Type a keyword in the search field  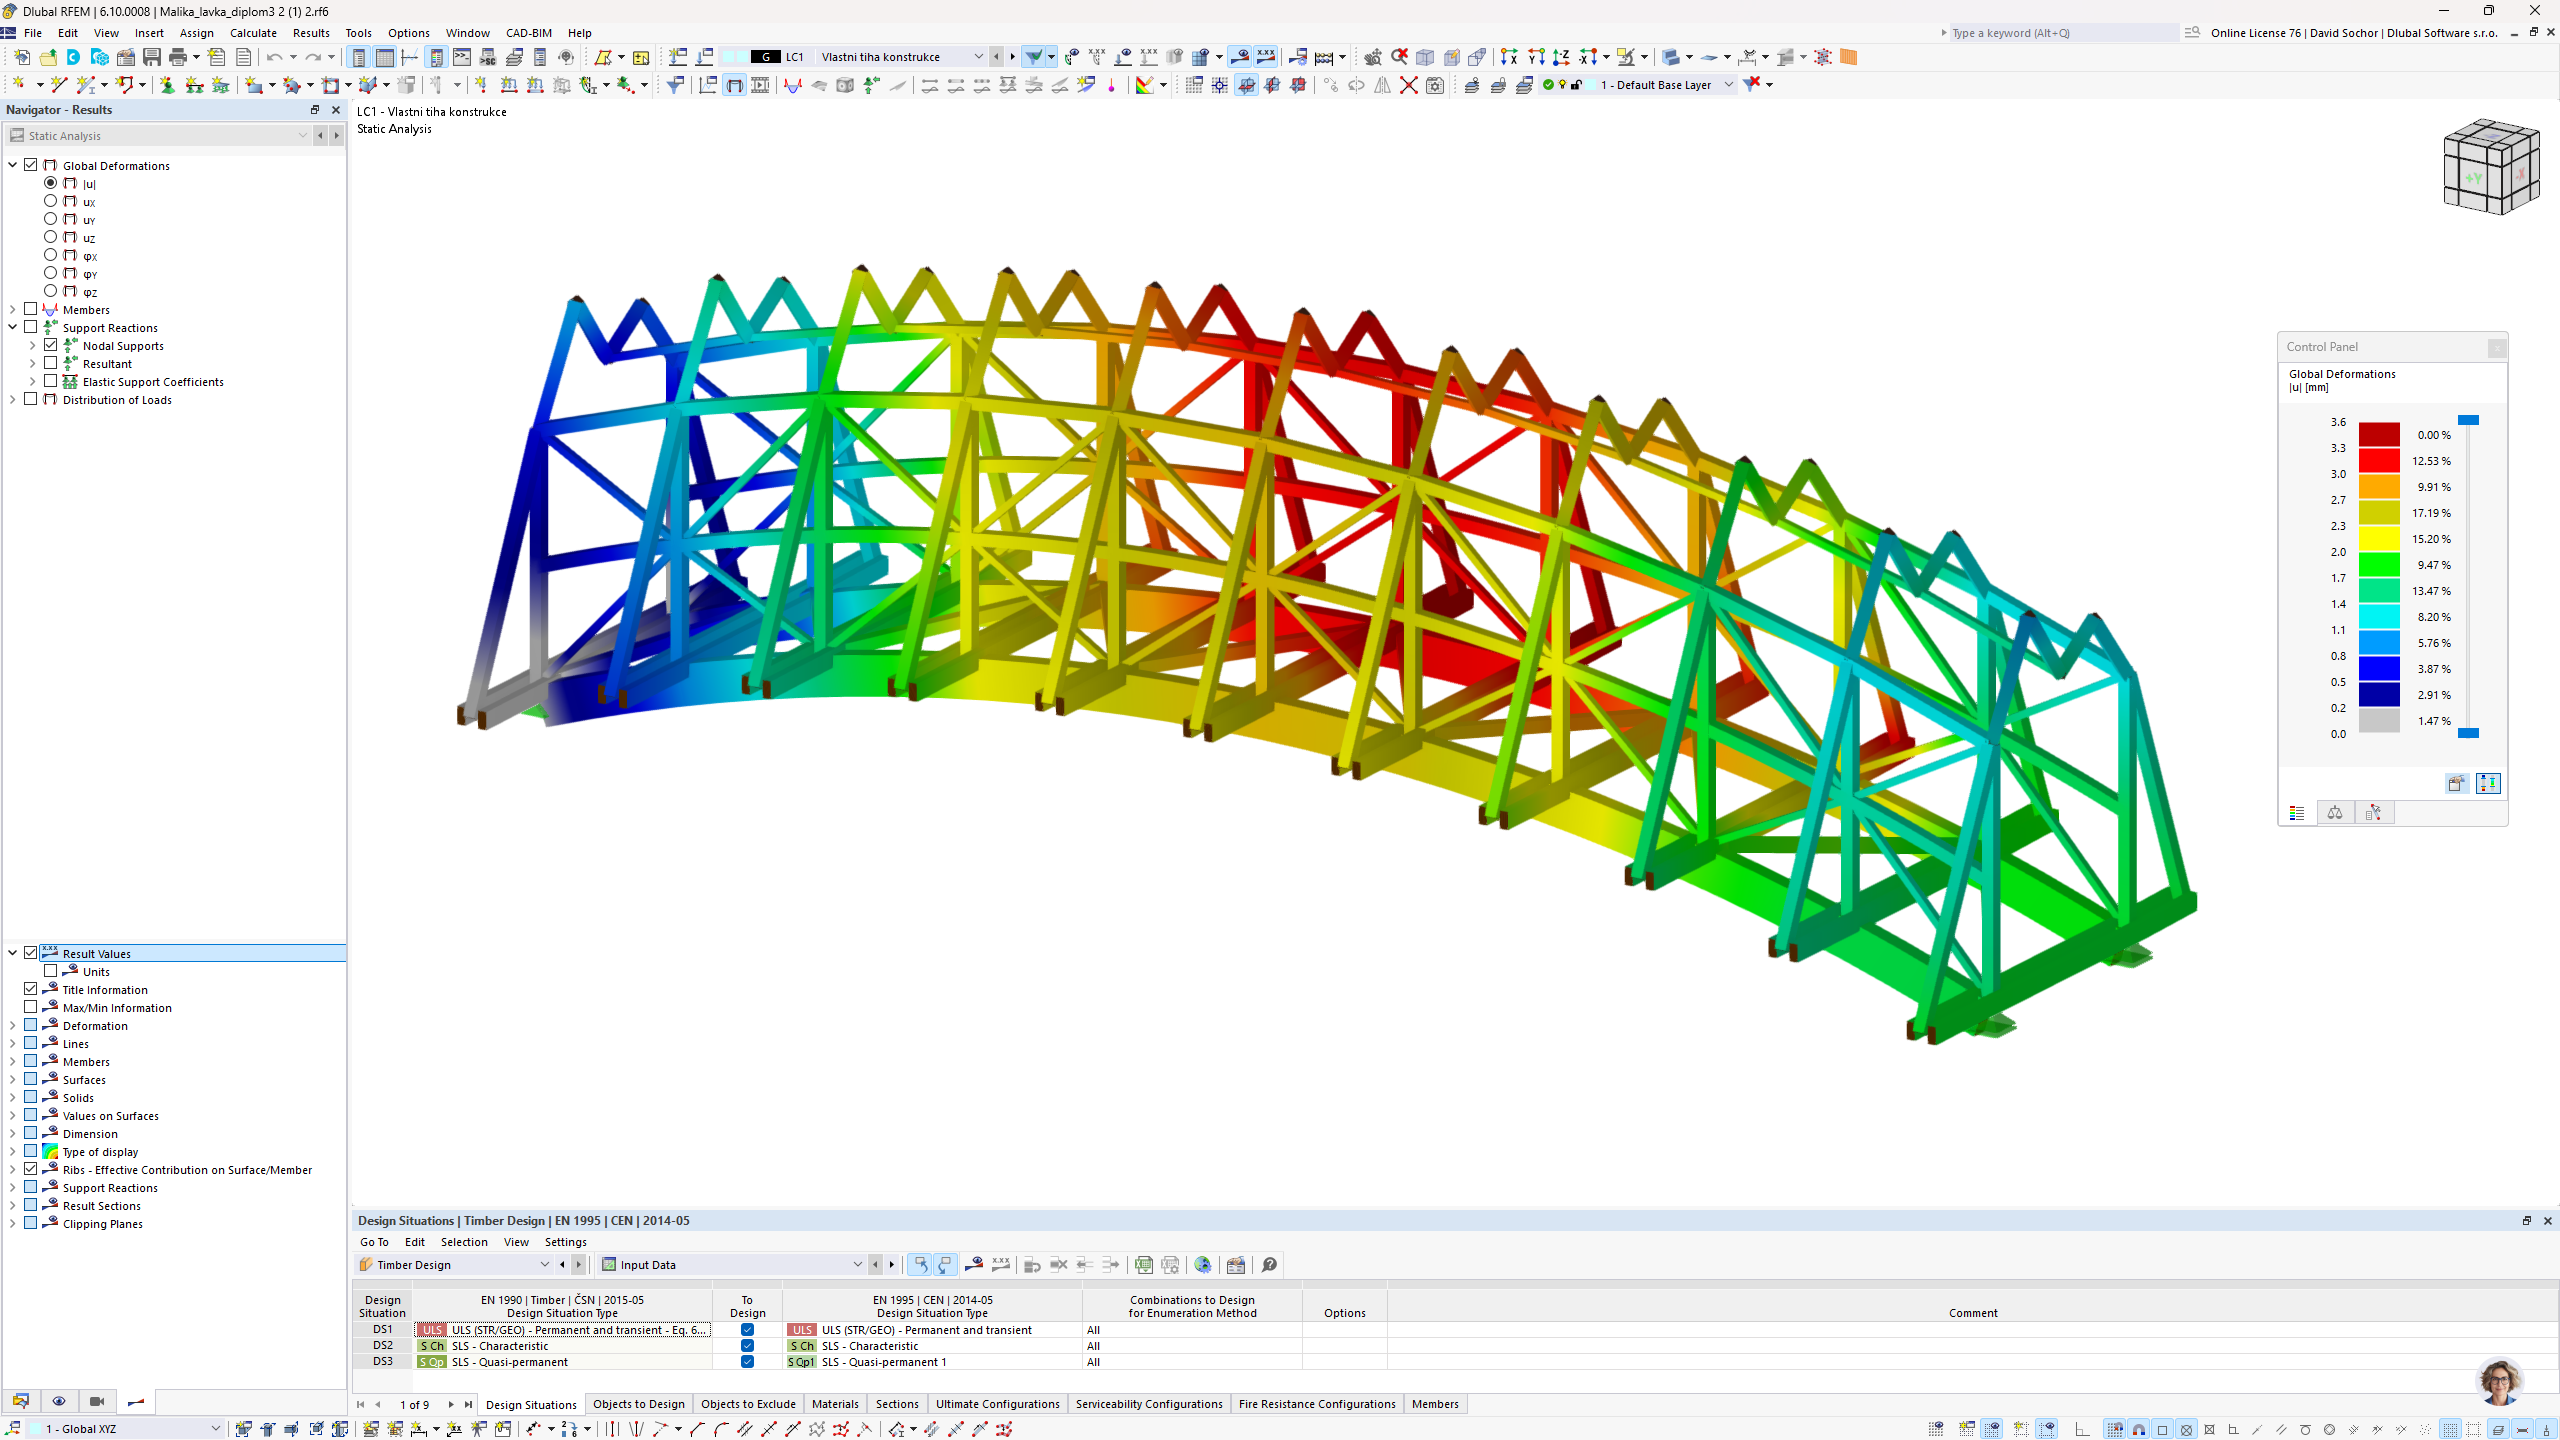2060,33
